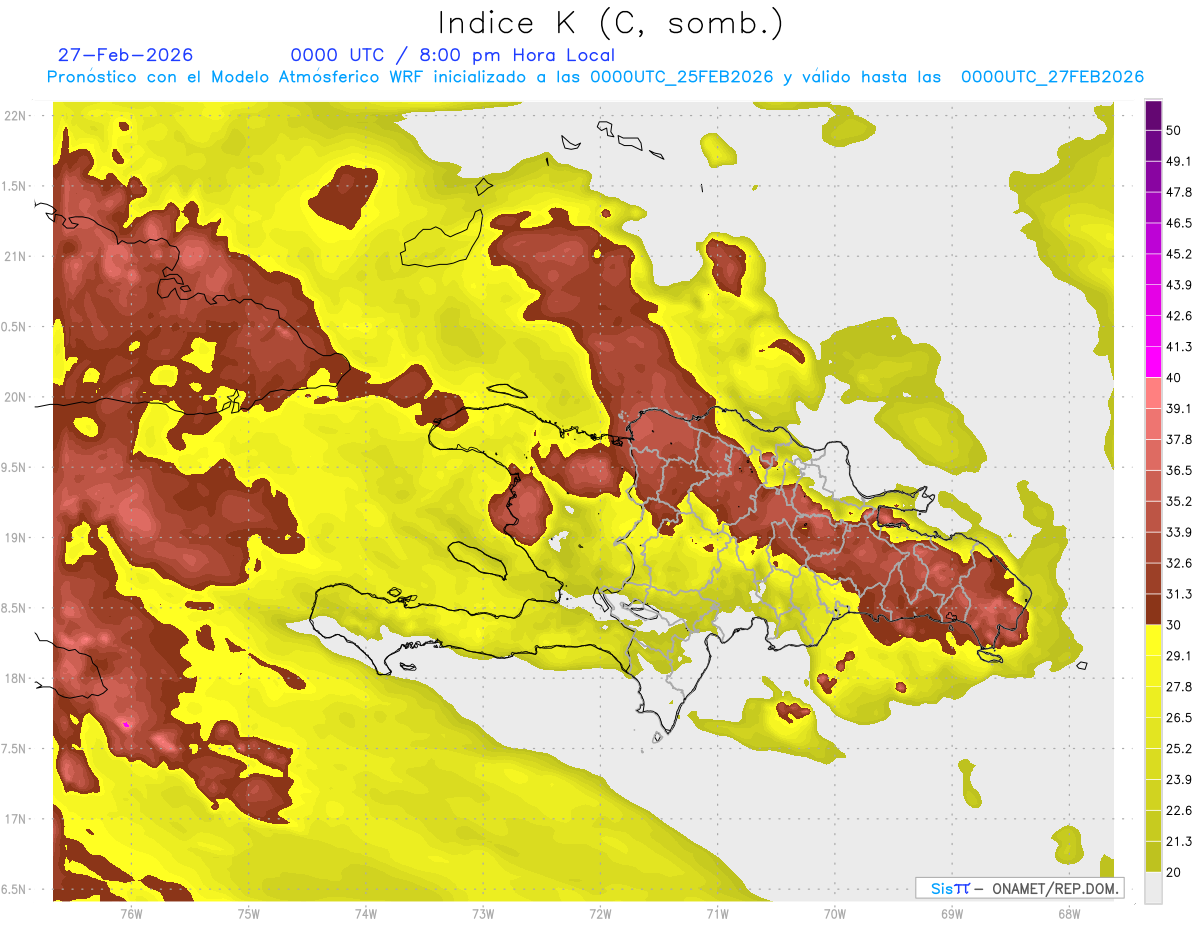Click the '70W' longitude axis label

tap(834, 913)
